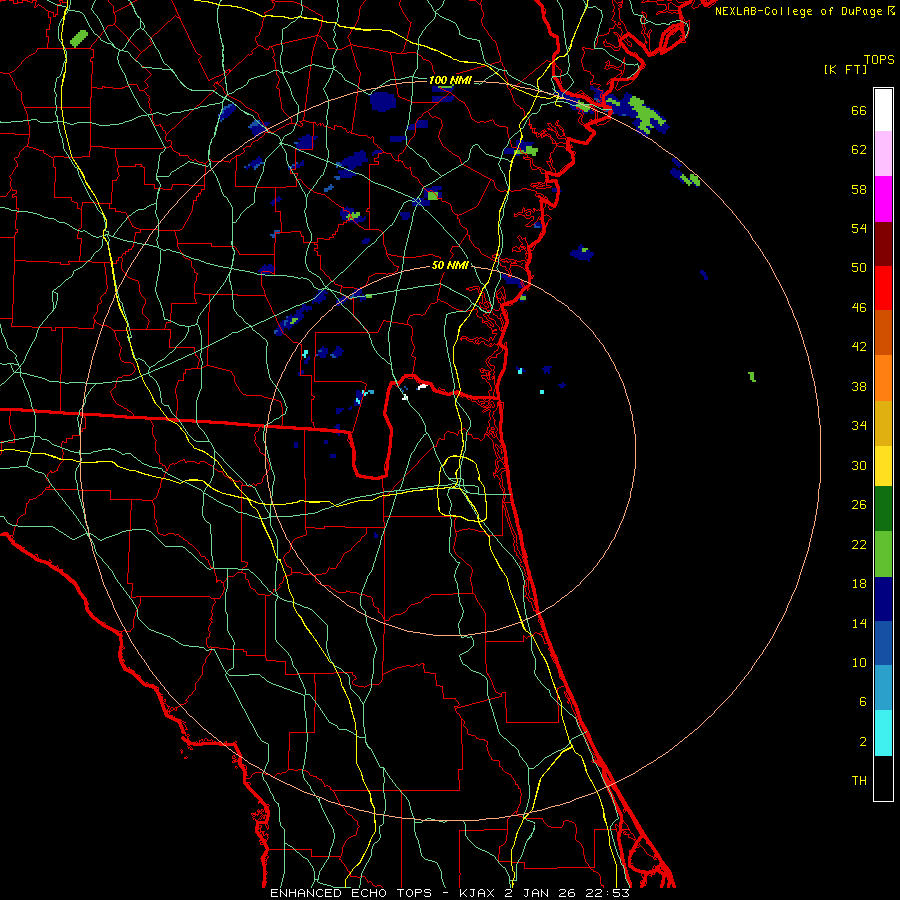Screen dimensions: 900x900
Task: Pick the cyan swatch in the legend
Action: 883,733
